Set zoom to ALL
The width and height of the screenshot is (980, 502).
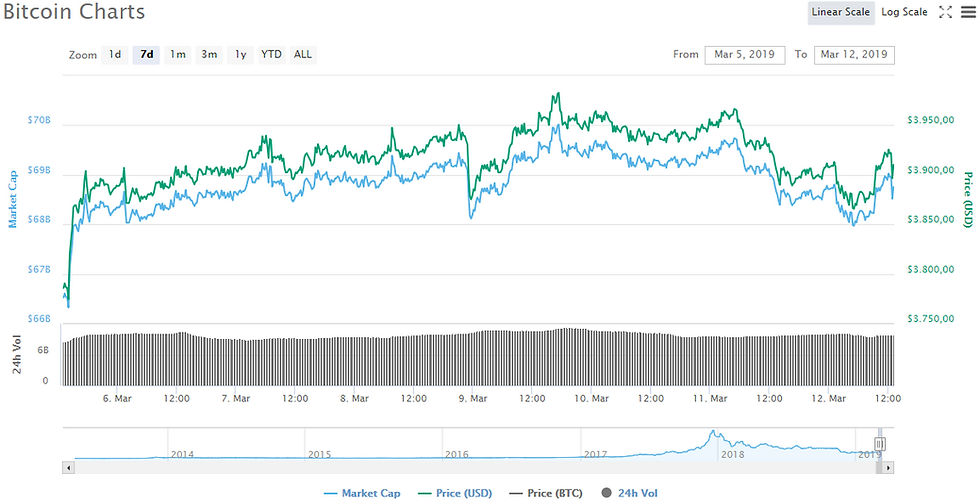pos(302,54)
